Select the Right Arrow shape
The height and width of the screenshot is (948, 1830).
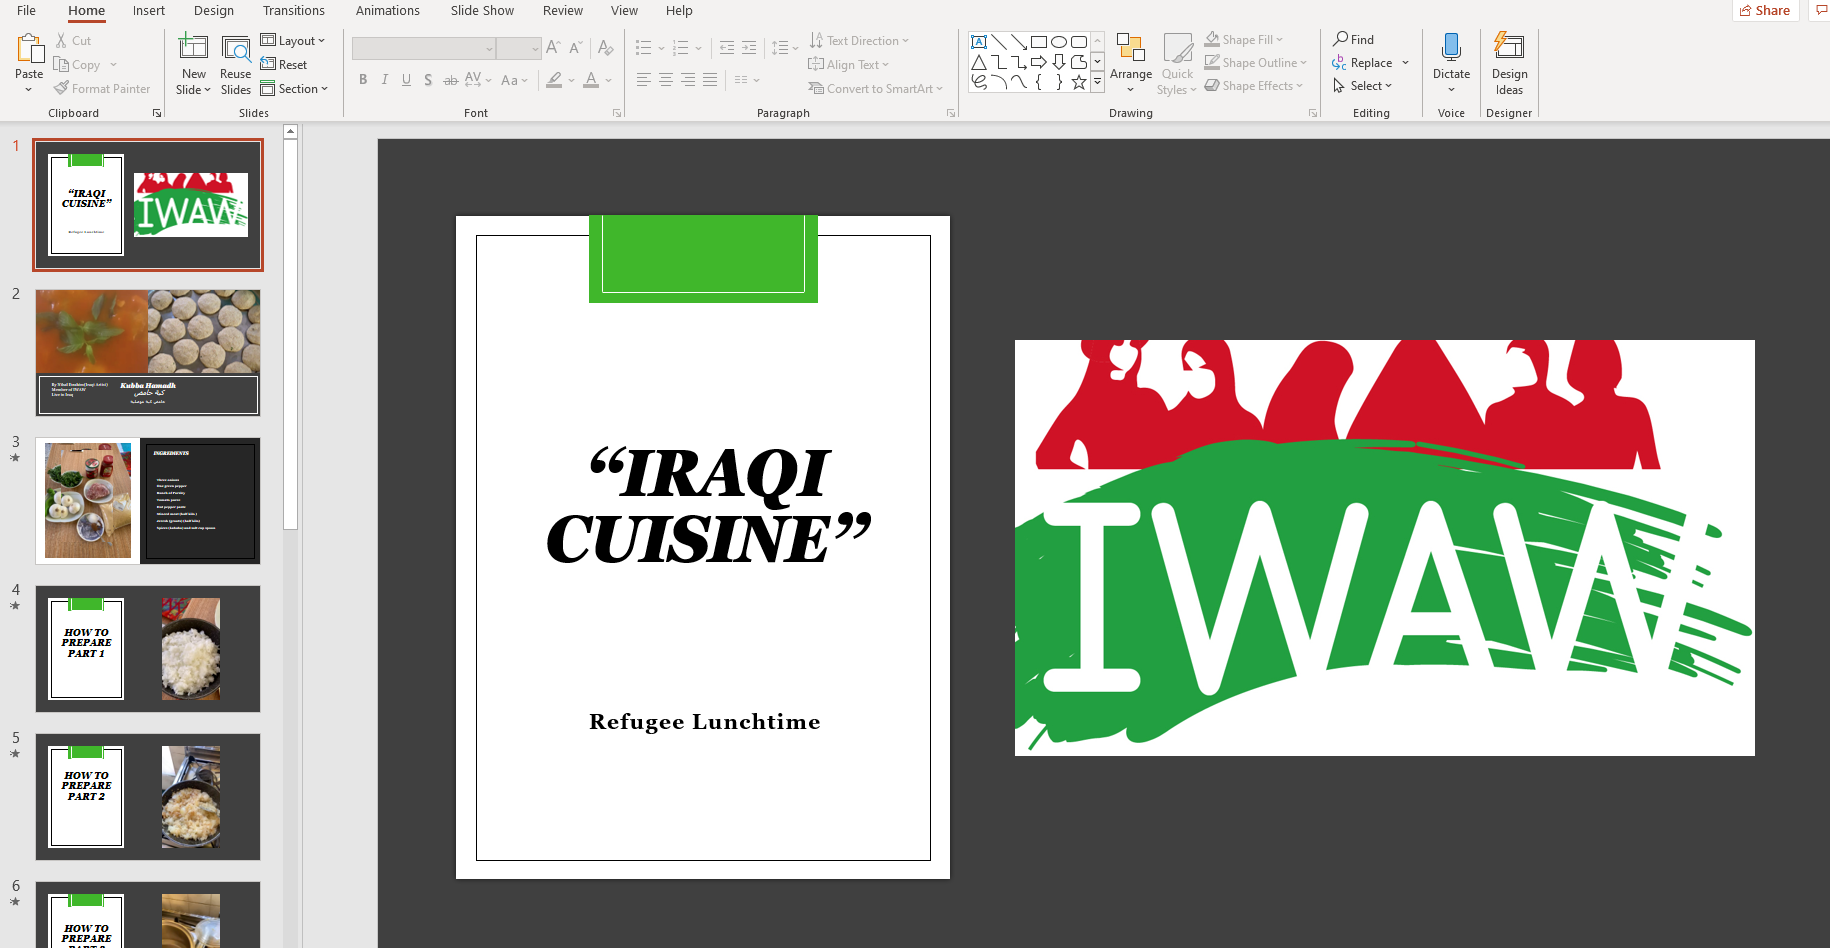pos(1039,62)
